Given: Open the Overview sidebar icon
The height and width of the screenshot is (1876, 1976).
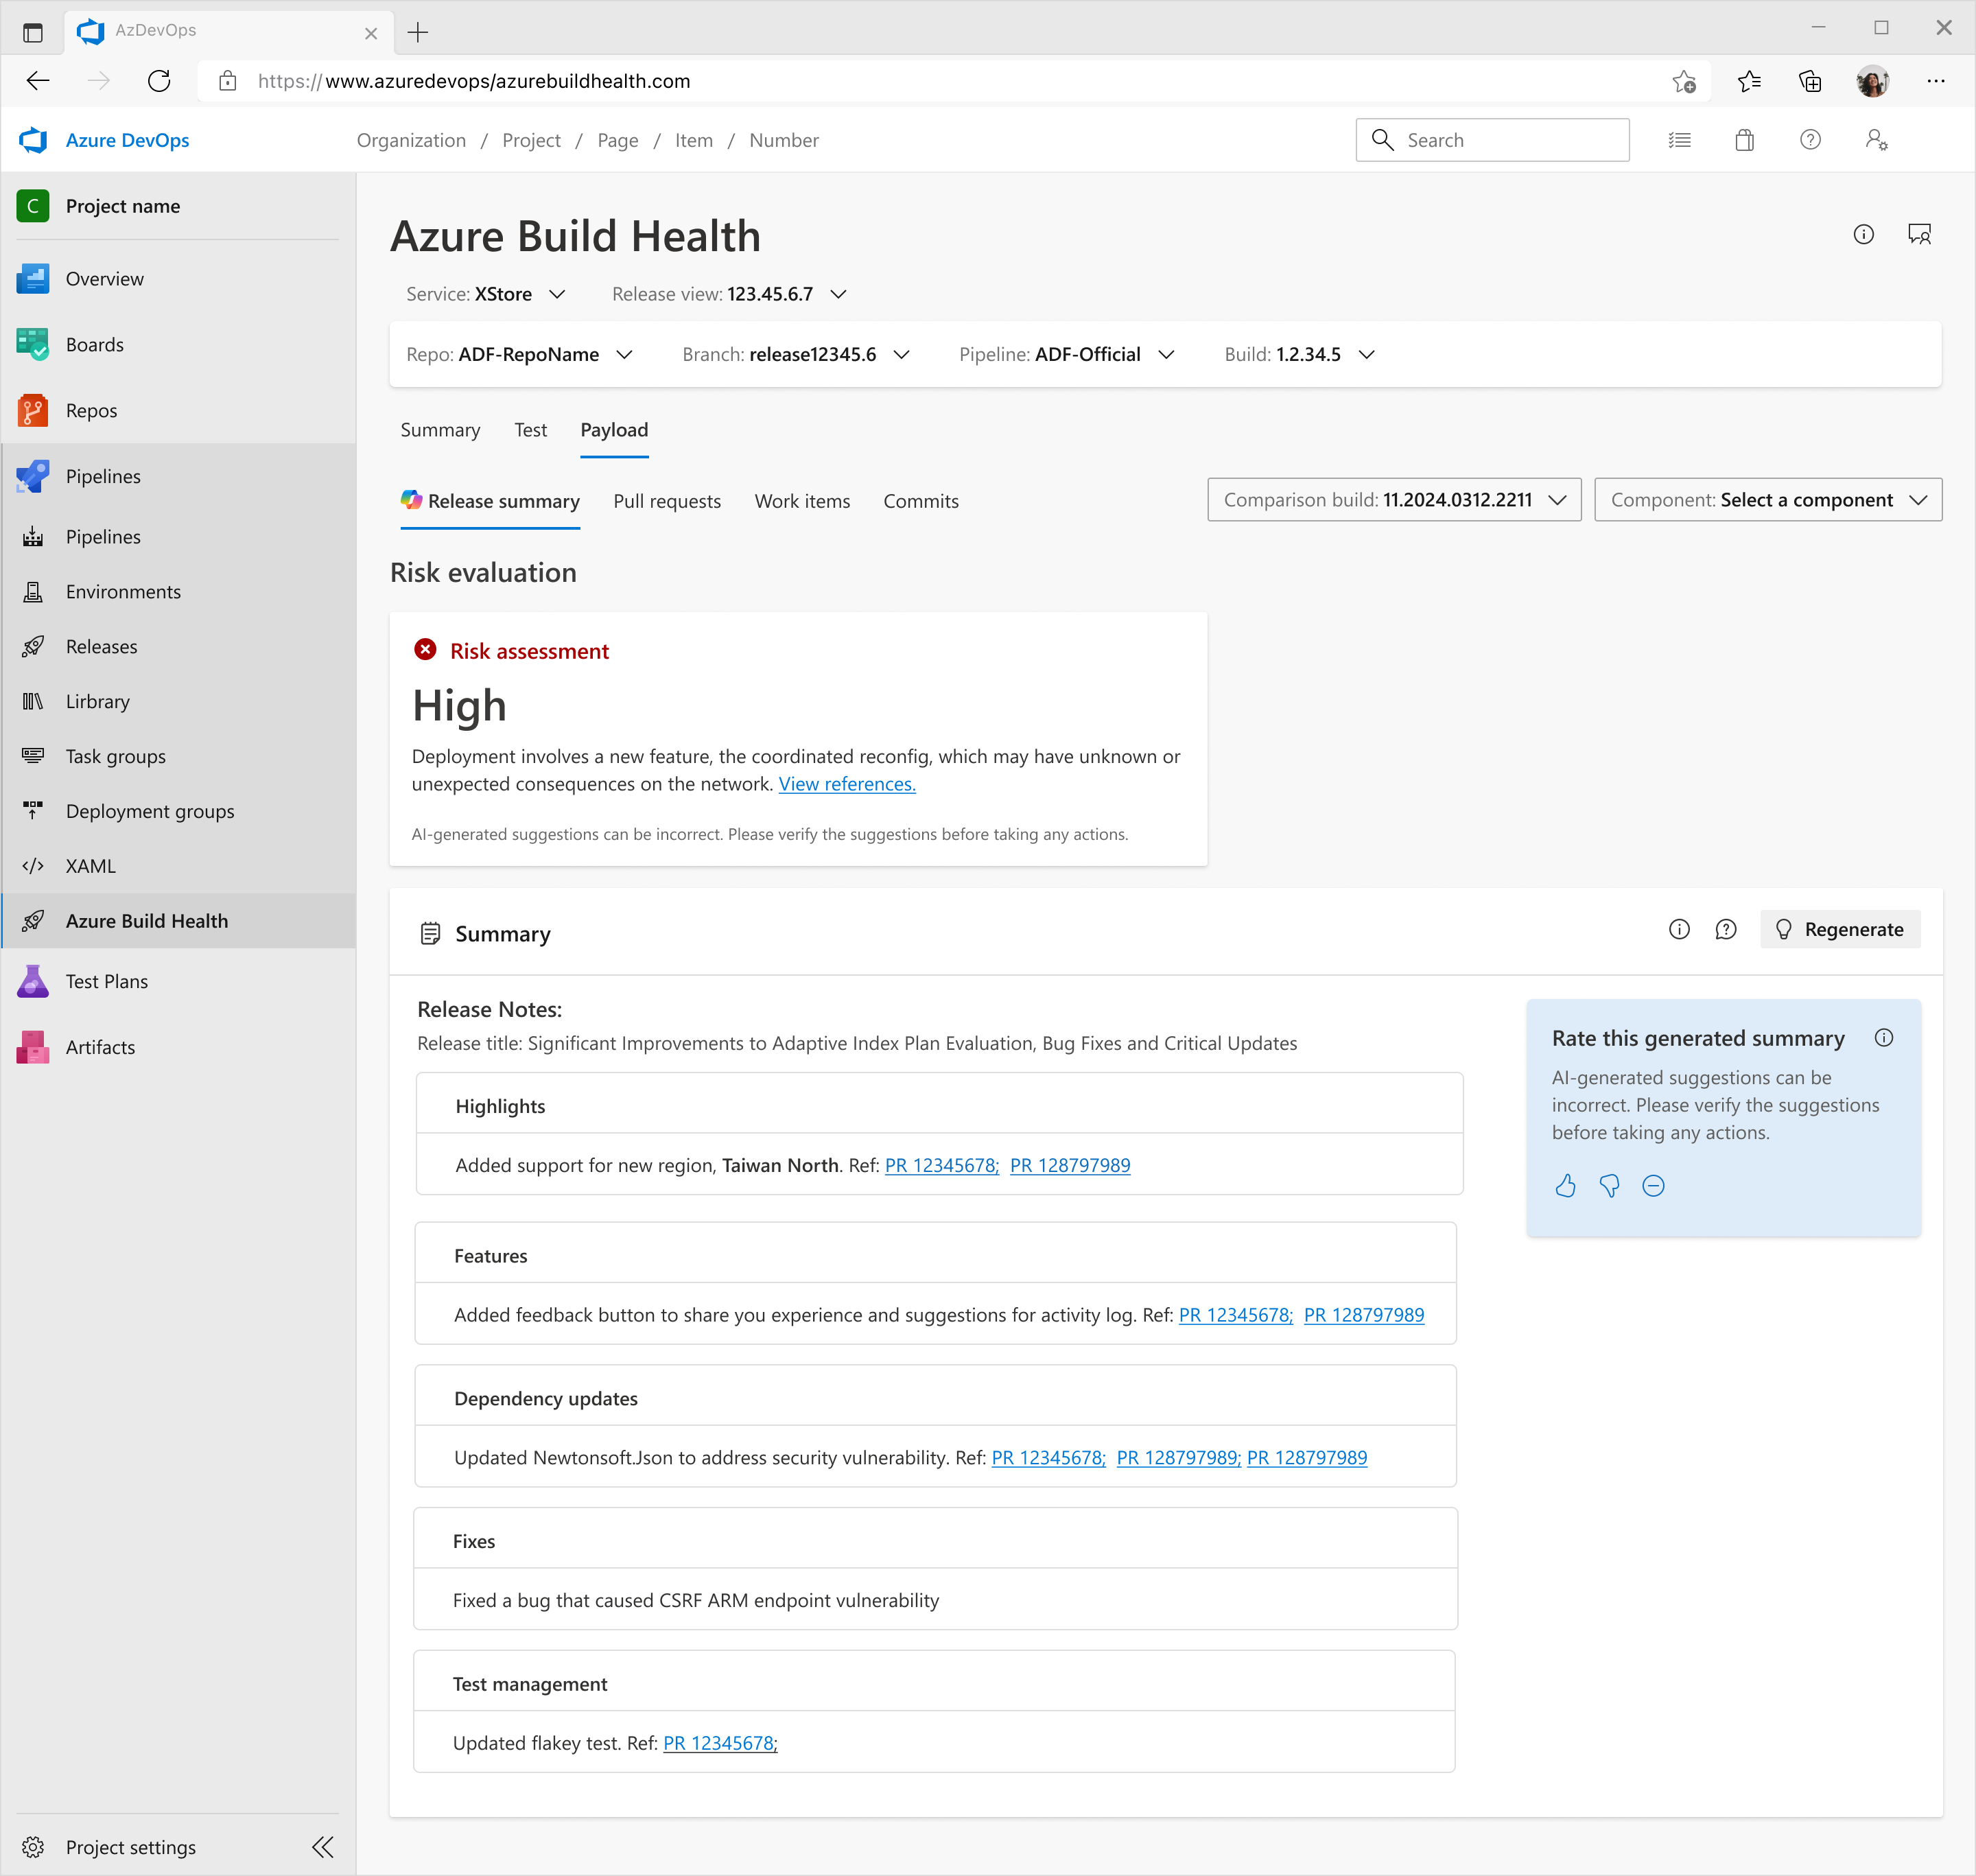Looking at the screenshot, I should [x=33, y=279].
